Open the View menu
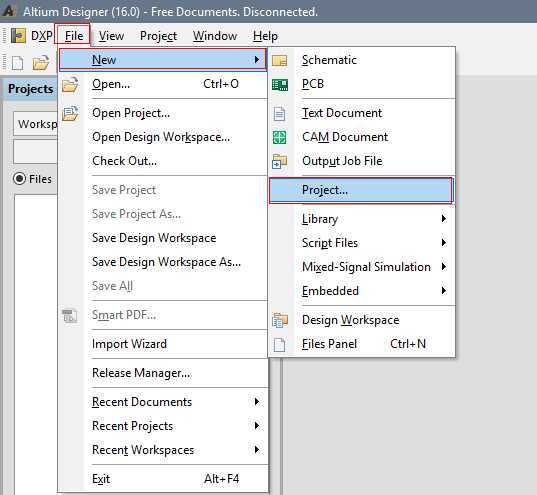537x495 pixels. [111, 36]
